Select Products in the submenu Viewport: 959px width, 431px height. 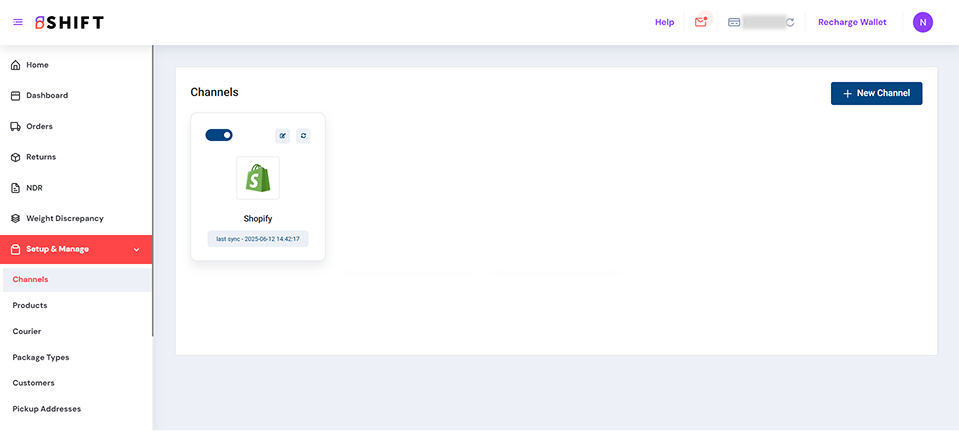[30, 305]
